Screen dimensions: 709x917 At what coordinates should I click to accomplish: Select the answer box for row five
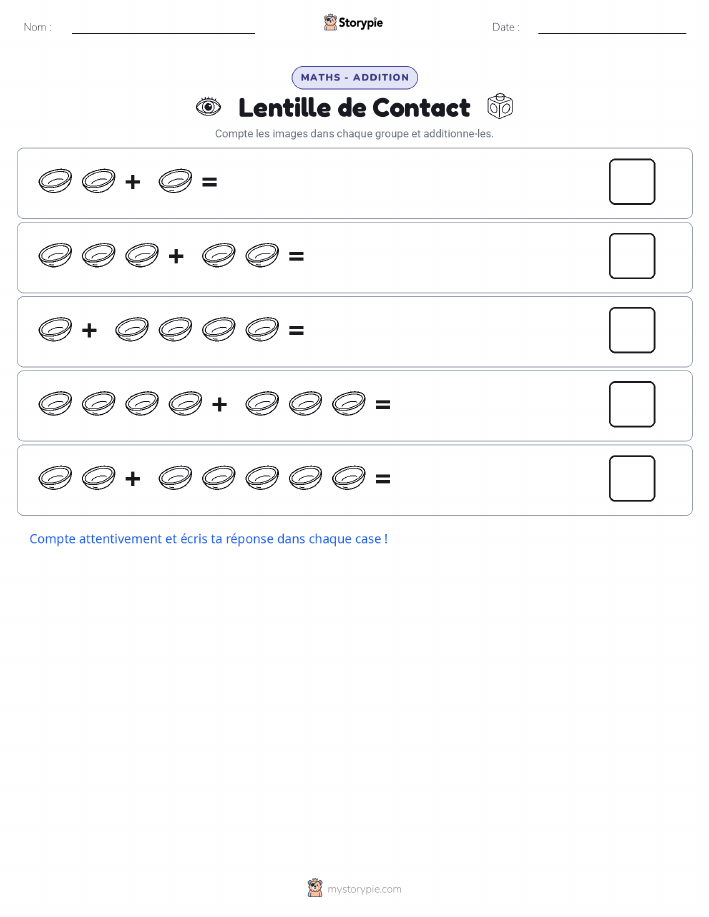632,478
